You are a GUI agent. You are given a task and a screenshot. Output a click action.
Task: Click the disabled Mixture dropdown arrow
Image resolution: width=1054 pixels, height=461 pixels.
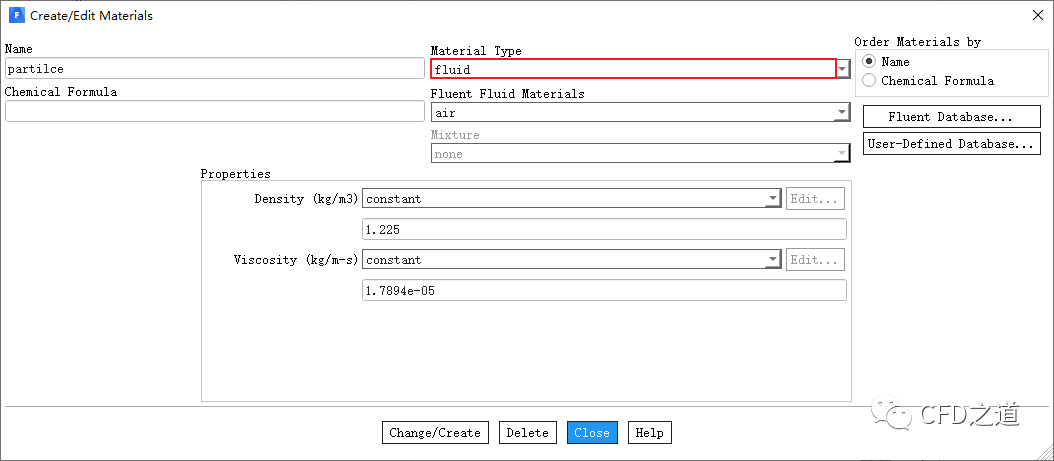point(843,154)
